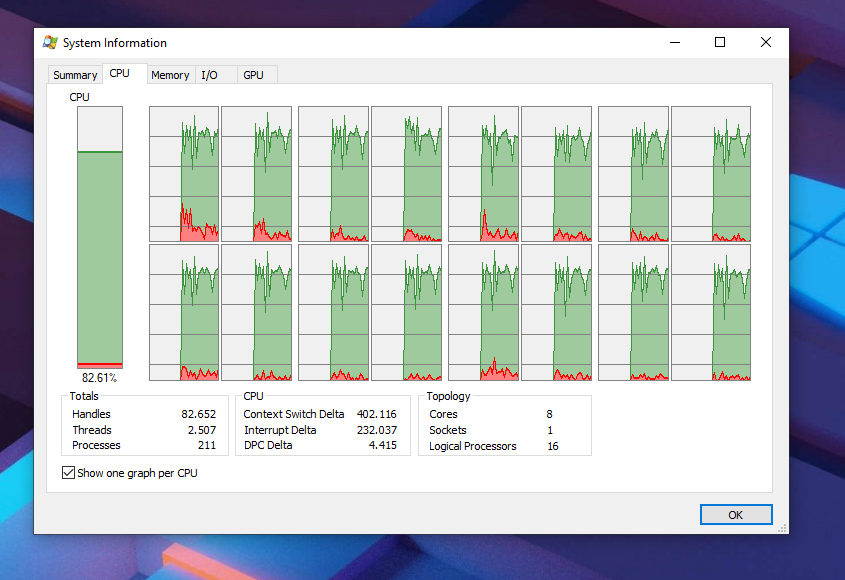This screenshot has width=845, height=580.
Task: Select the bottom-left per-CPU graph
Action: pyautogui.click(x=184, y=313)
